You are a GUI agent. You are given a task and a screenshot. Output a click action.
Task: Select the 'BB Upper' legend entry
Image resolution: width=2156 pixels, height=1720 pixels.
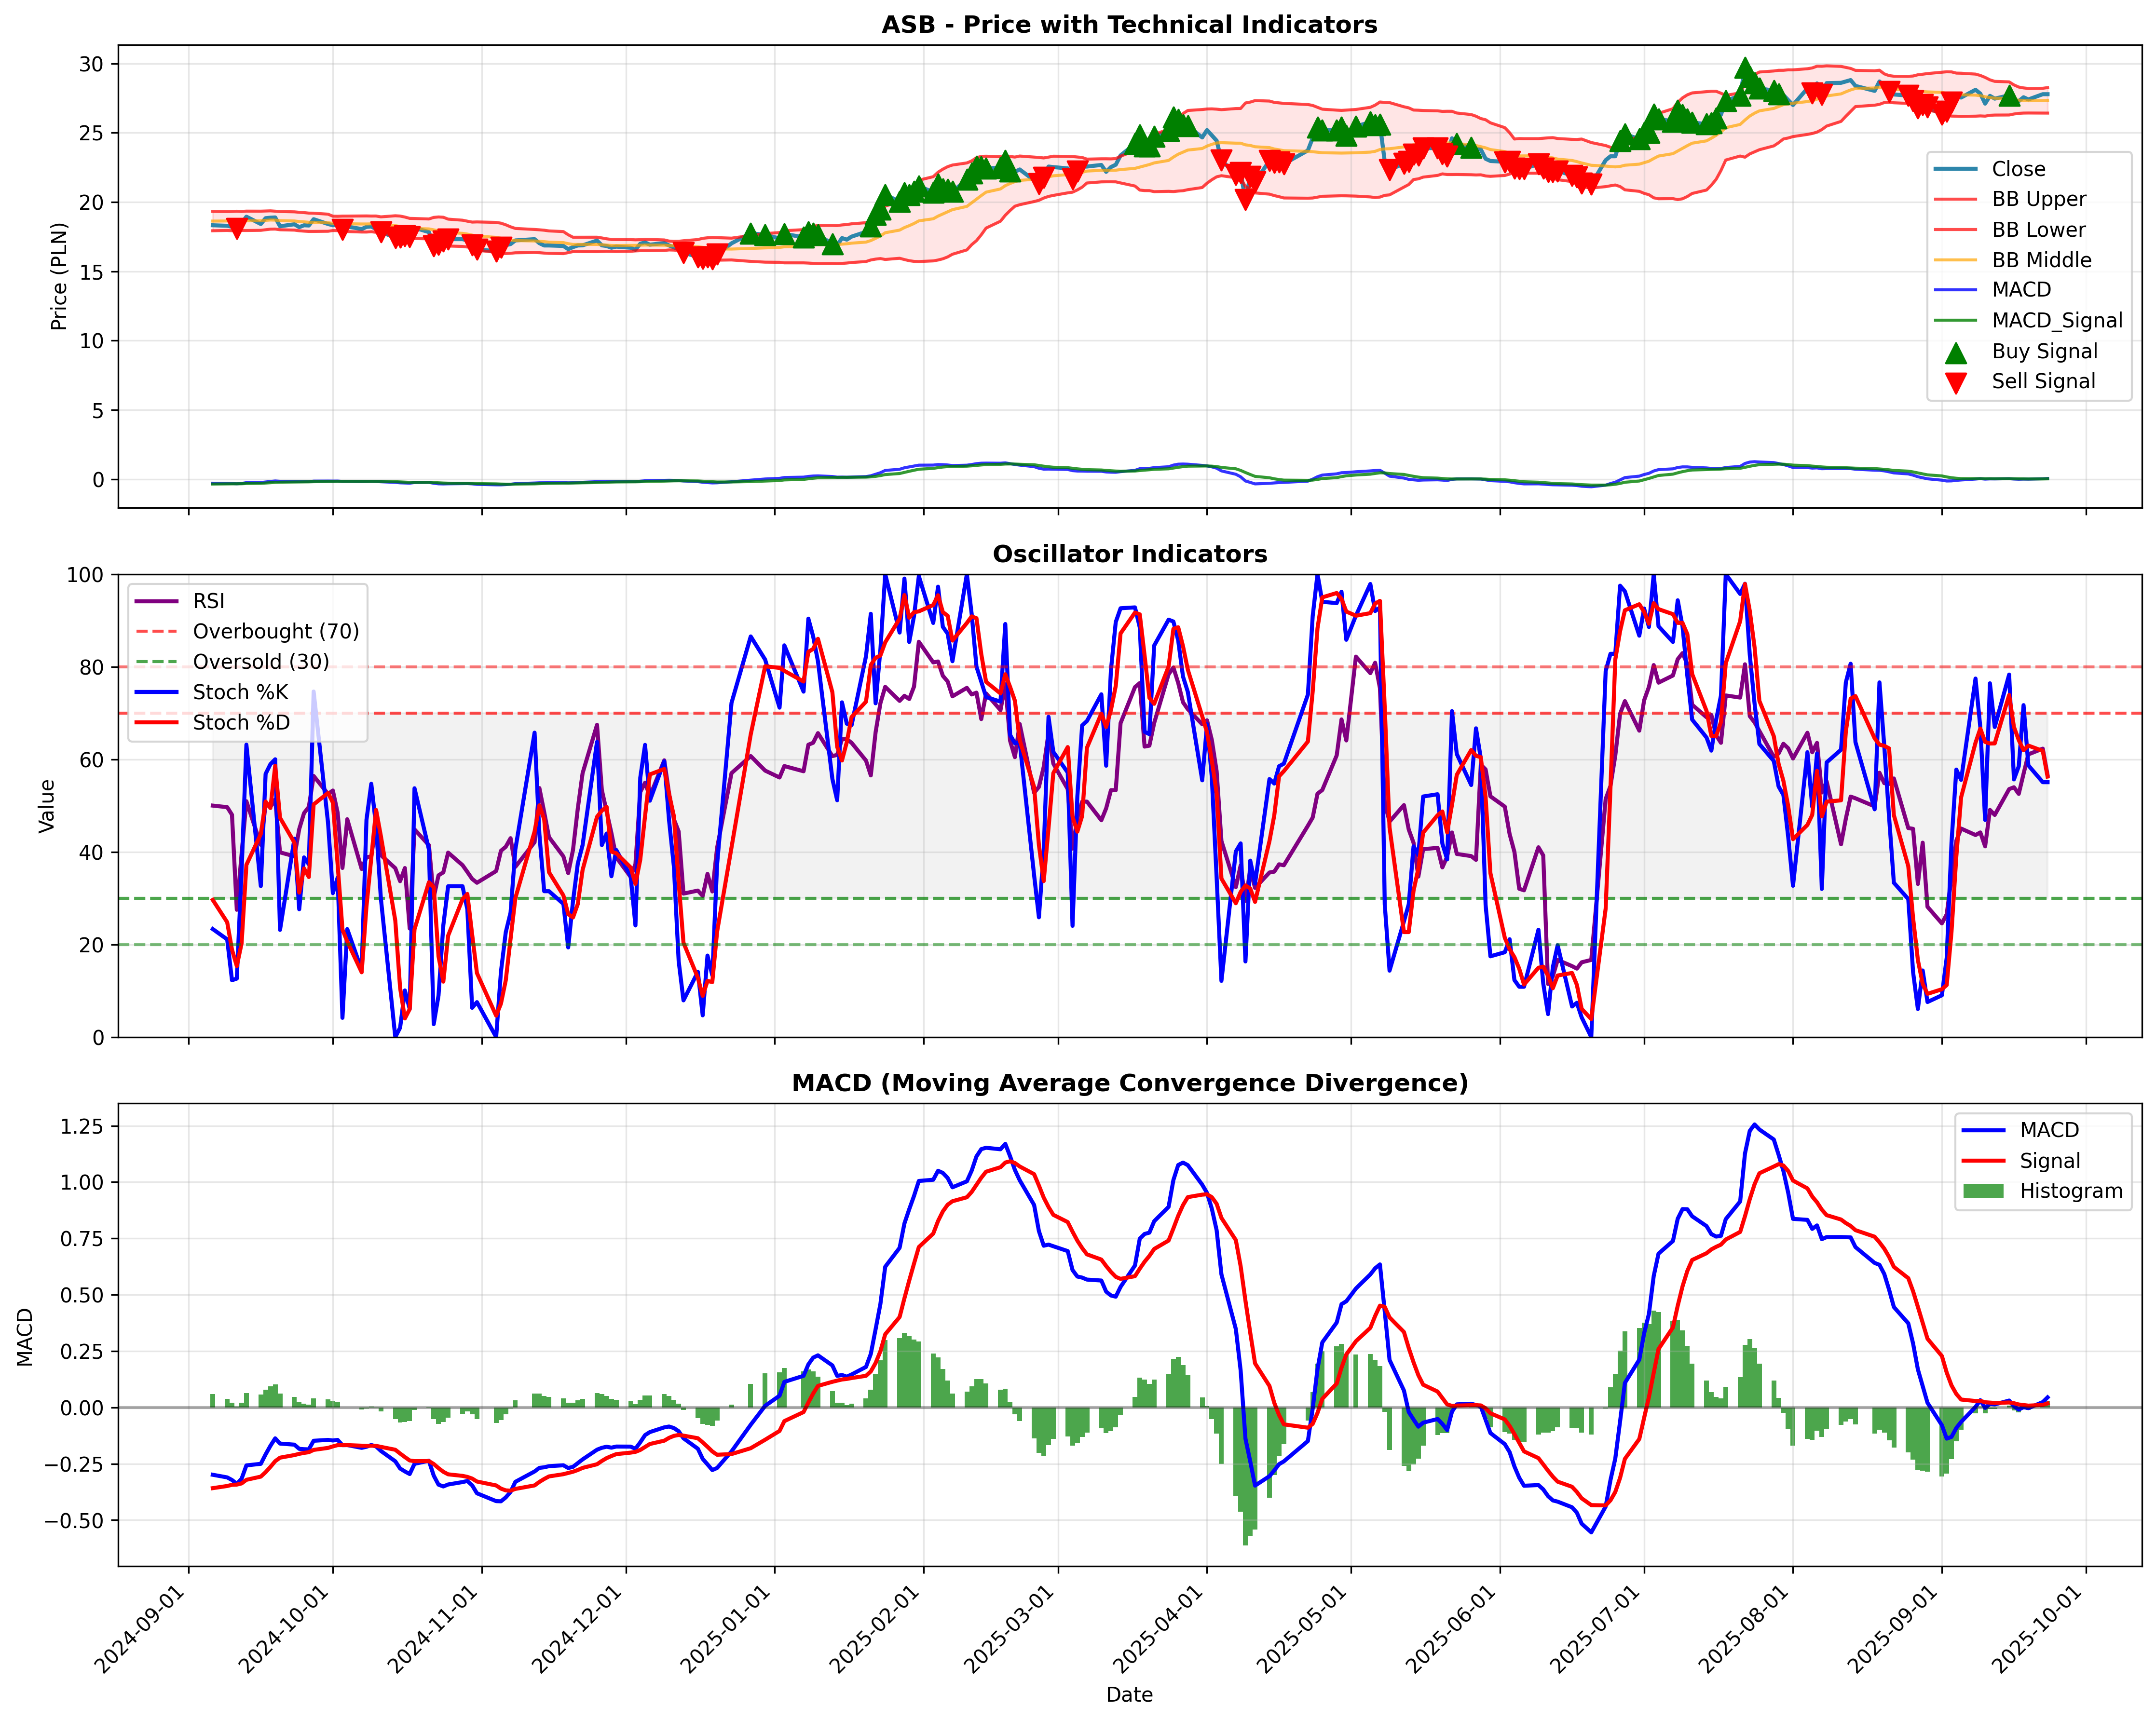[x=2039, y=199]
